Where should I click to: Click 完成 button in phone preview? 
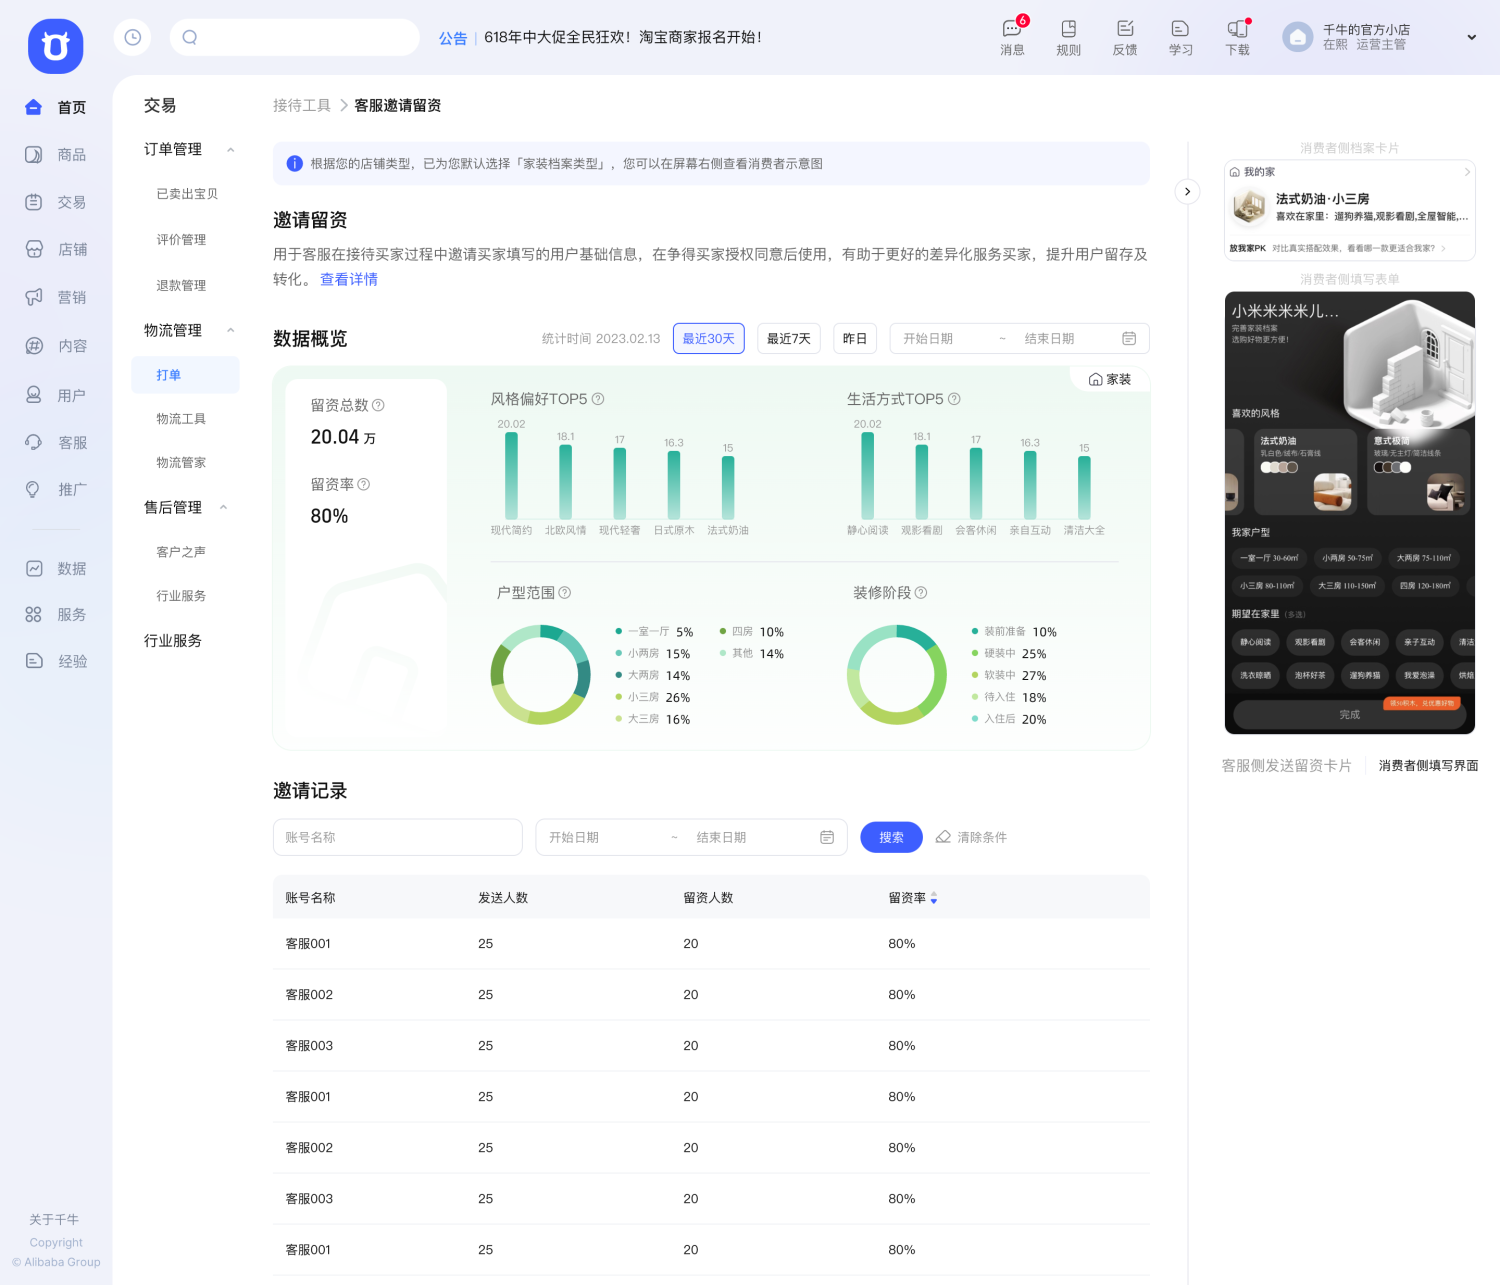[x=1349, y=715]
